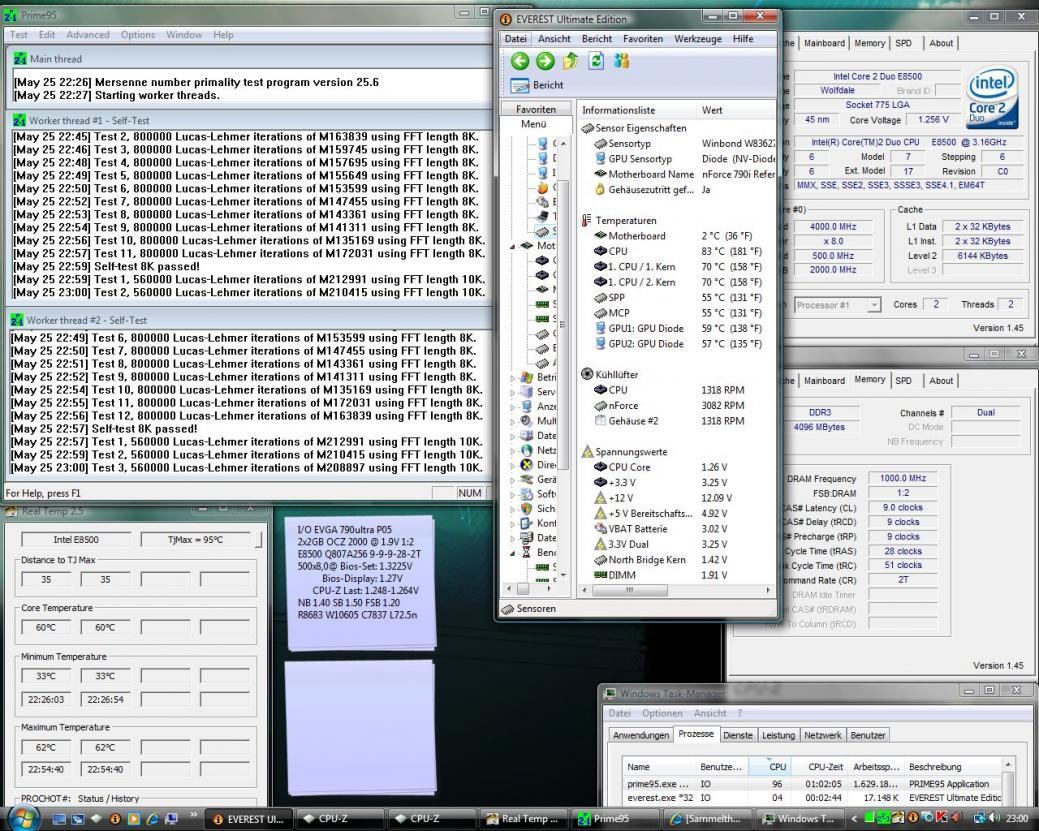Switch to Real Temp via its taskbar button
The width and height of the screenshot is (1039, 831).
pyautogui.click(x=523, y=819)
